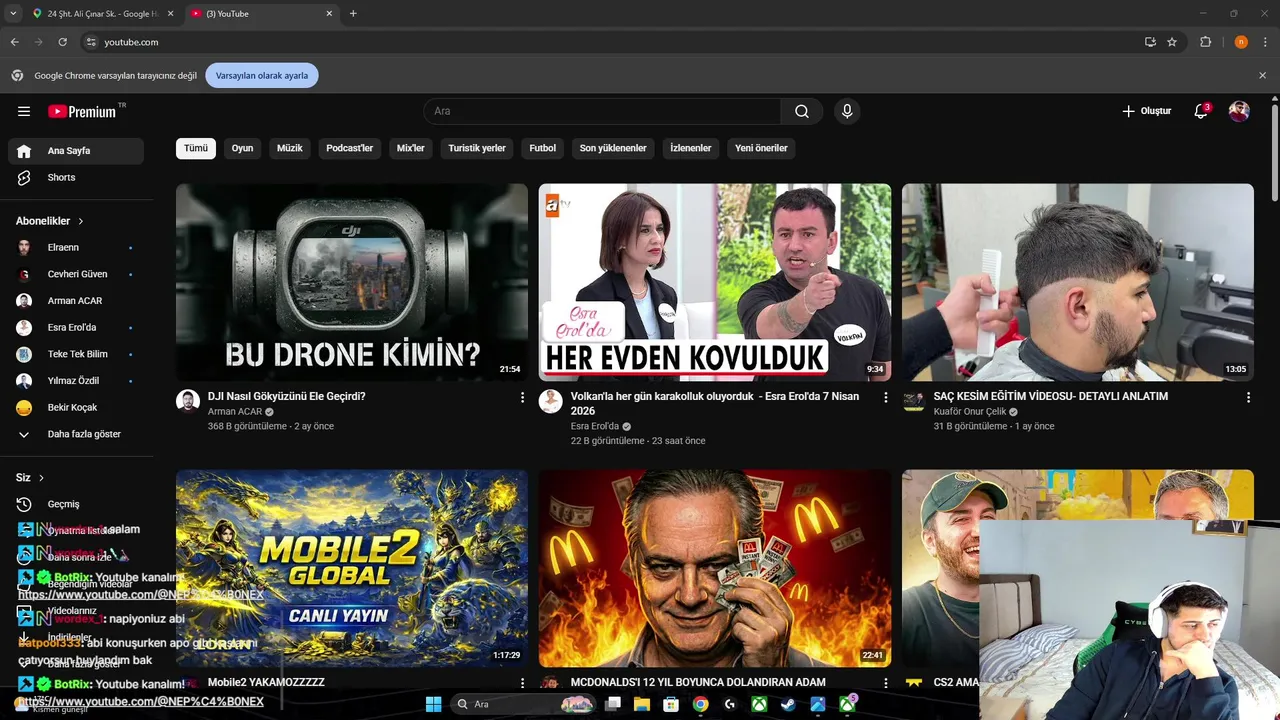The height and width of the screenshot is (720, 1280).
Task: Reload the page in Chrome
Action: pyautogui.click(x=62, y=42)
